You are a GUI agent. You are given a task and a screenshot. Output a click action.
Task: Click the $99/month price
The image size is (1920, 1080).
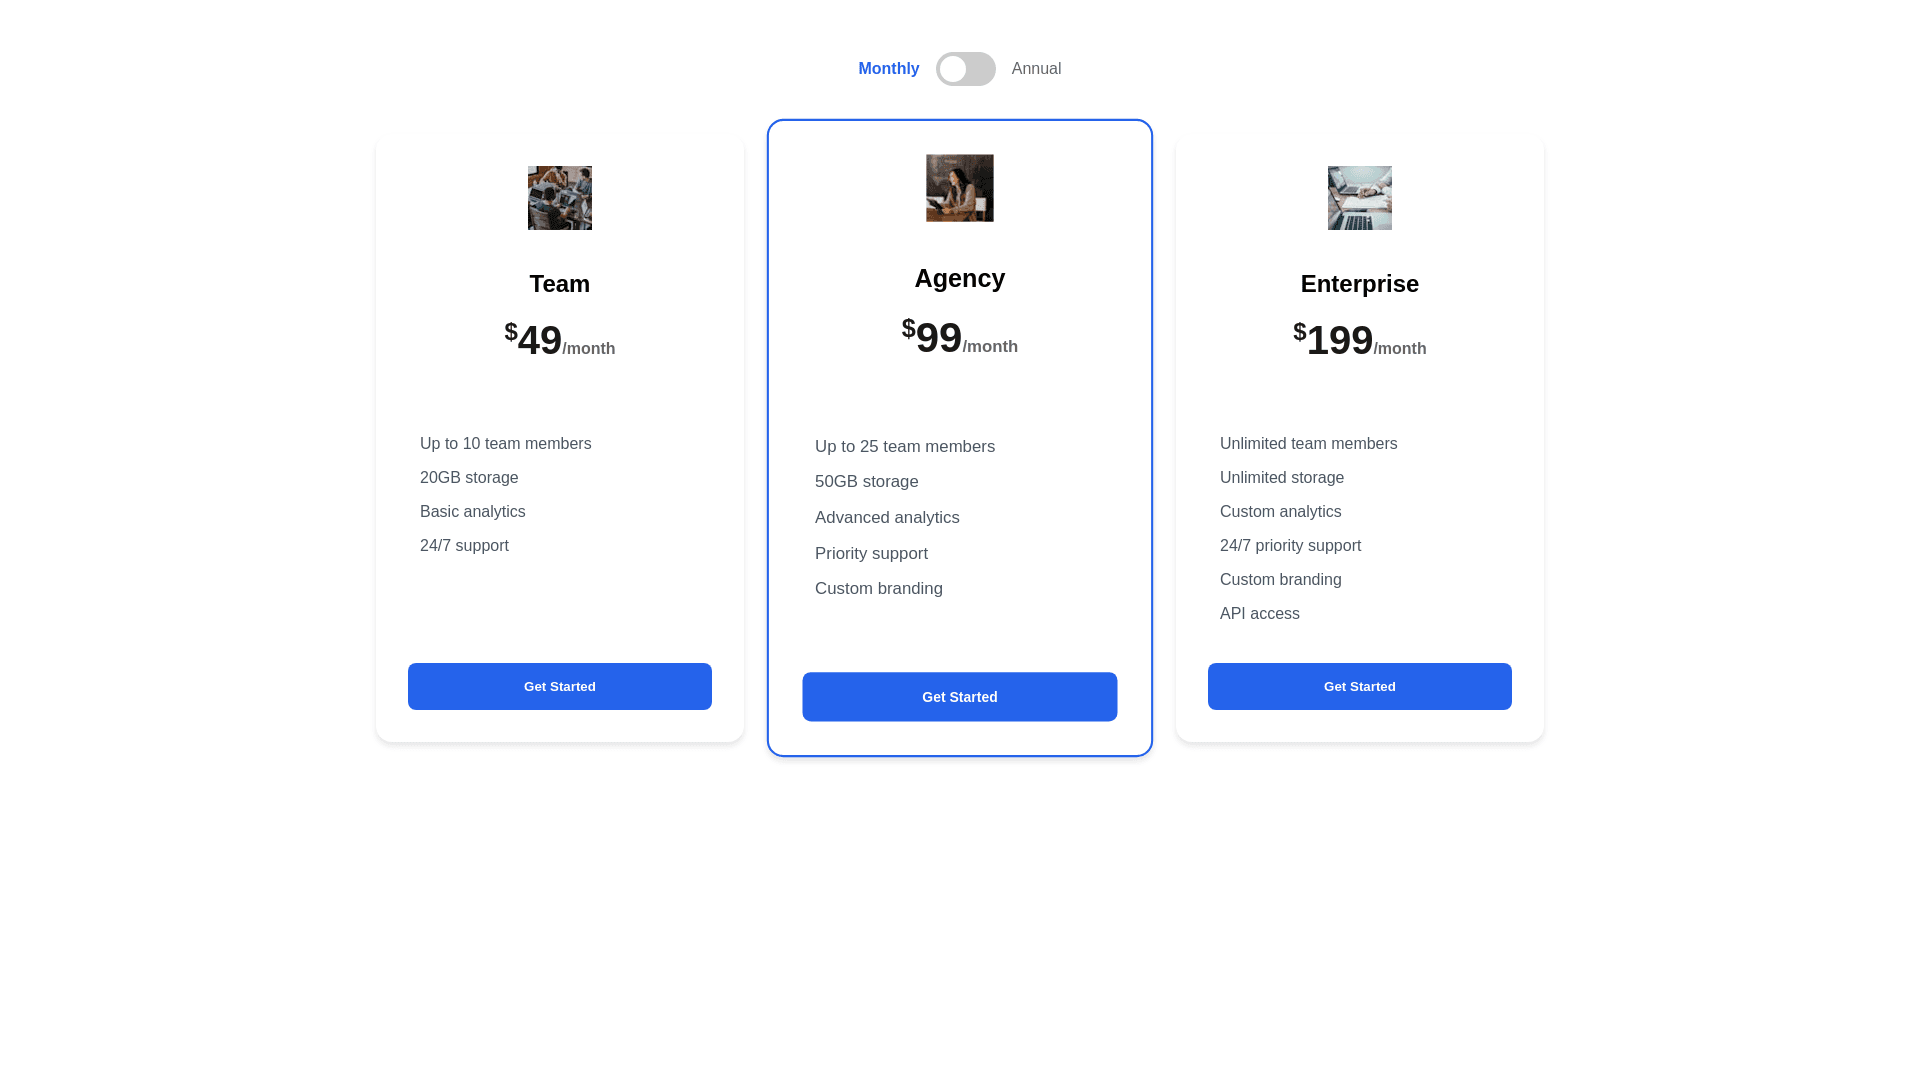(x=959, y=338)
